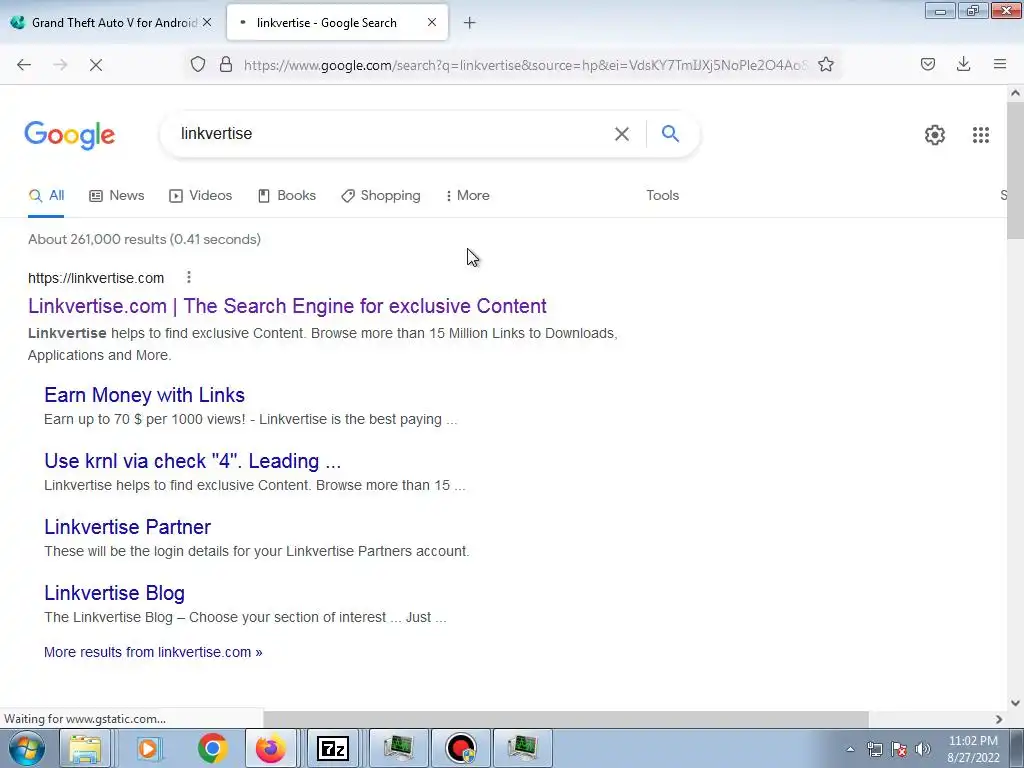The height and width of the screenshot is (768, 1024).
Task: Switch to Shopping results
Action: pos(381,195)
